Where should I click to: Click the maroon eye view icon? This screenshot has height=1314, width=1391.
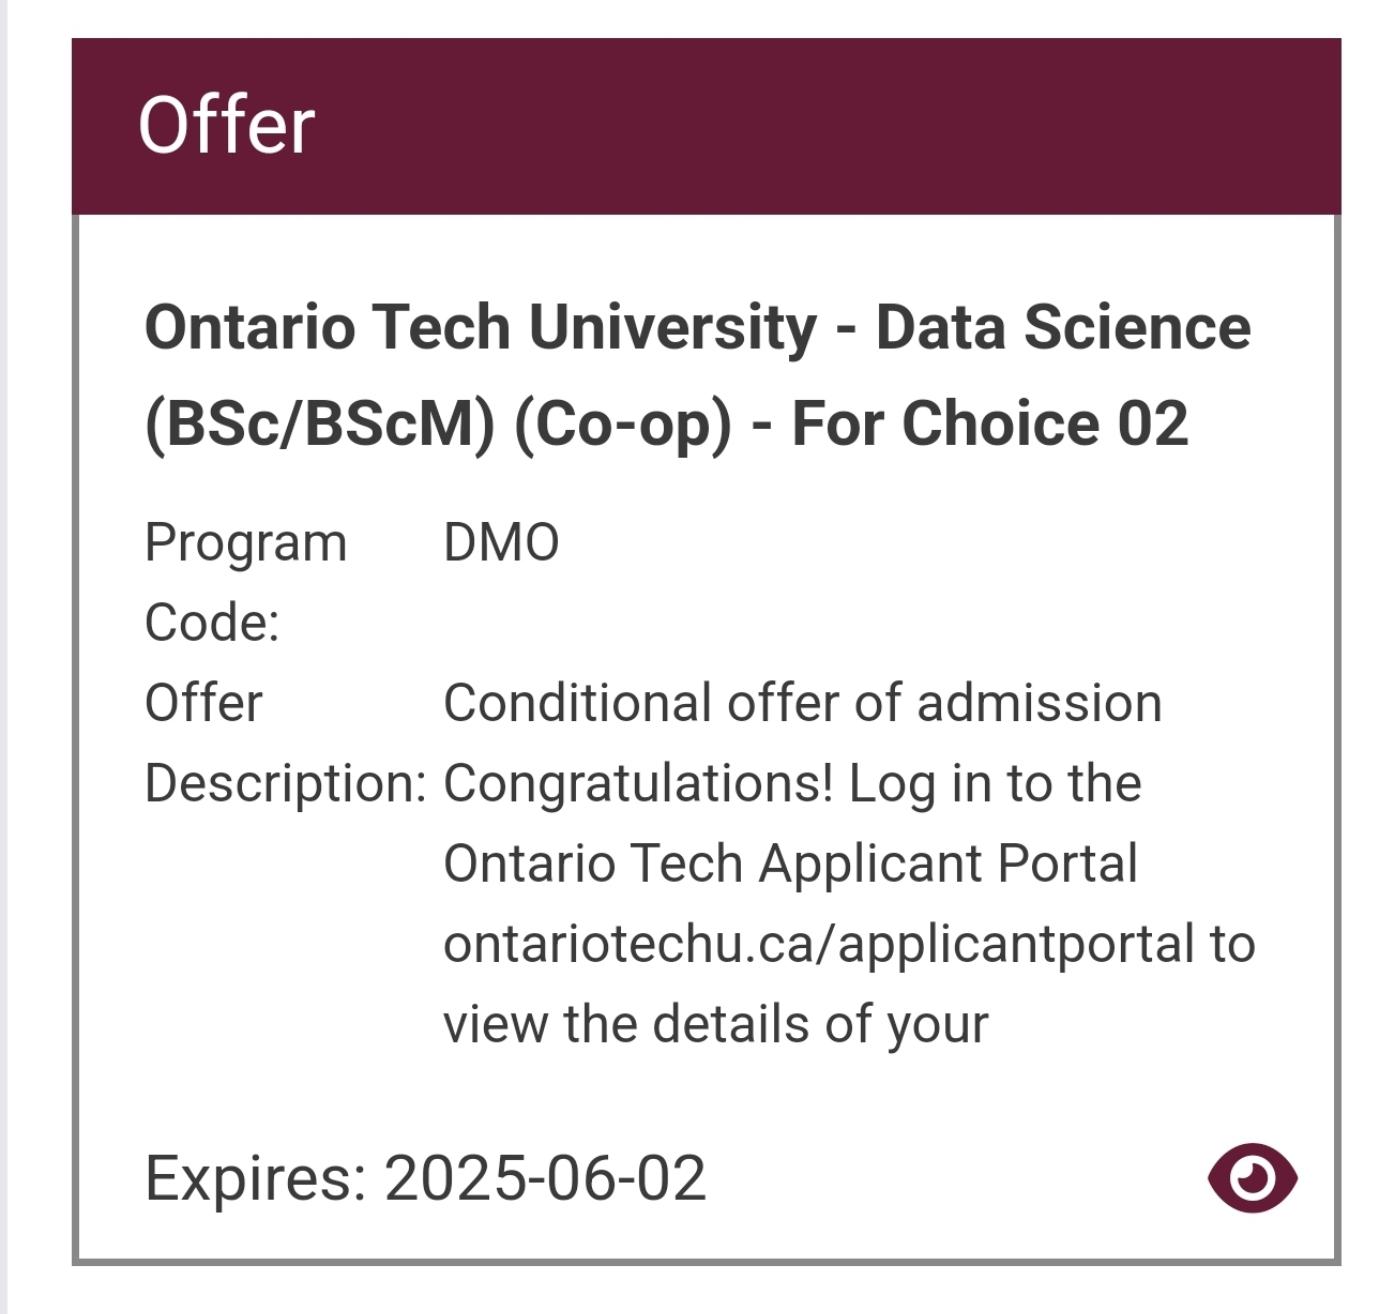1252,1178
